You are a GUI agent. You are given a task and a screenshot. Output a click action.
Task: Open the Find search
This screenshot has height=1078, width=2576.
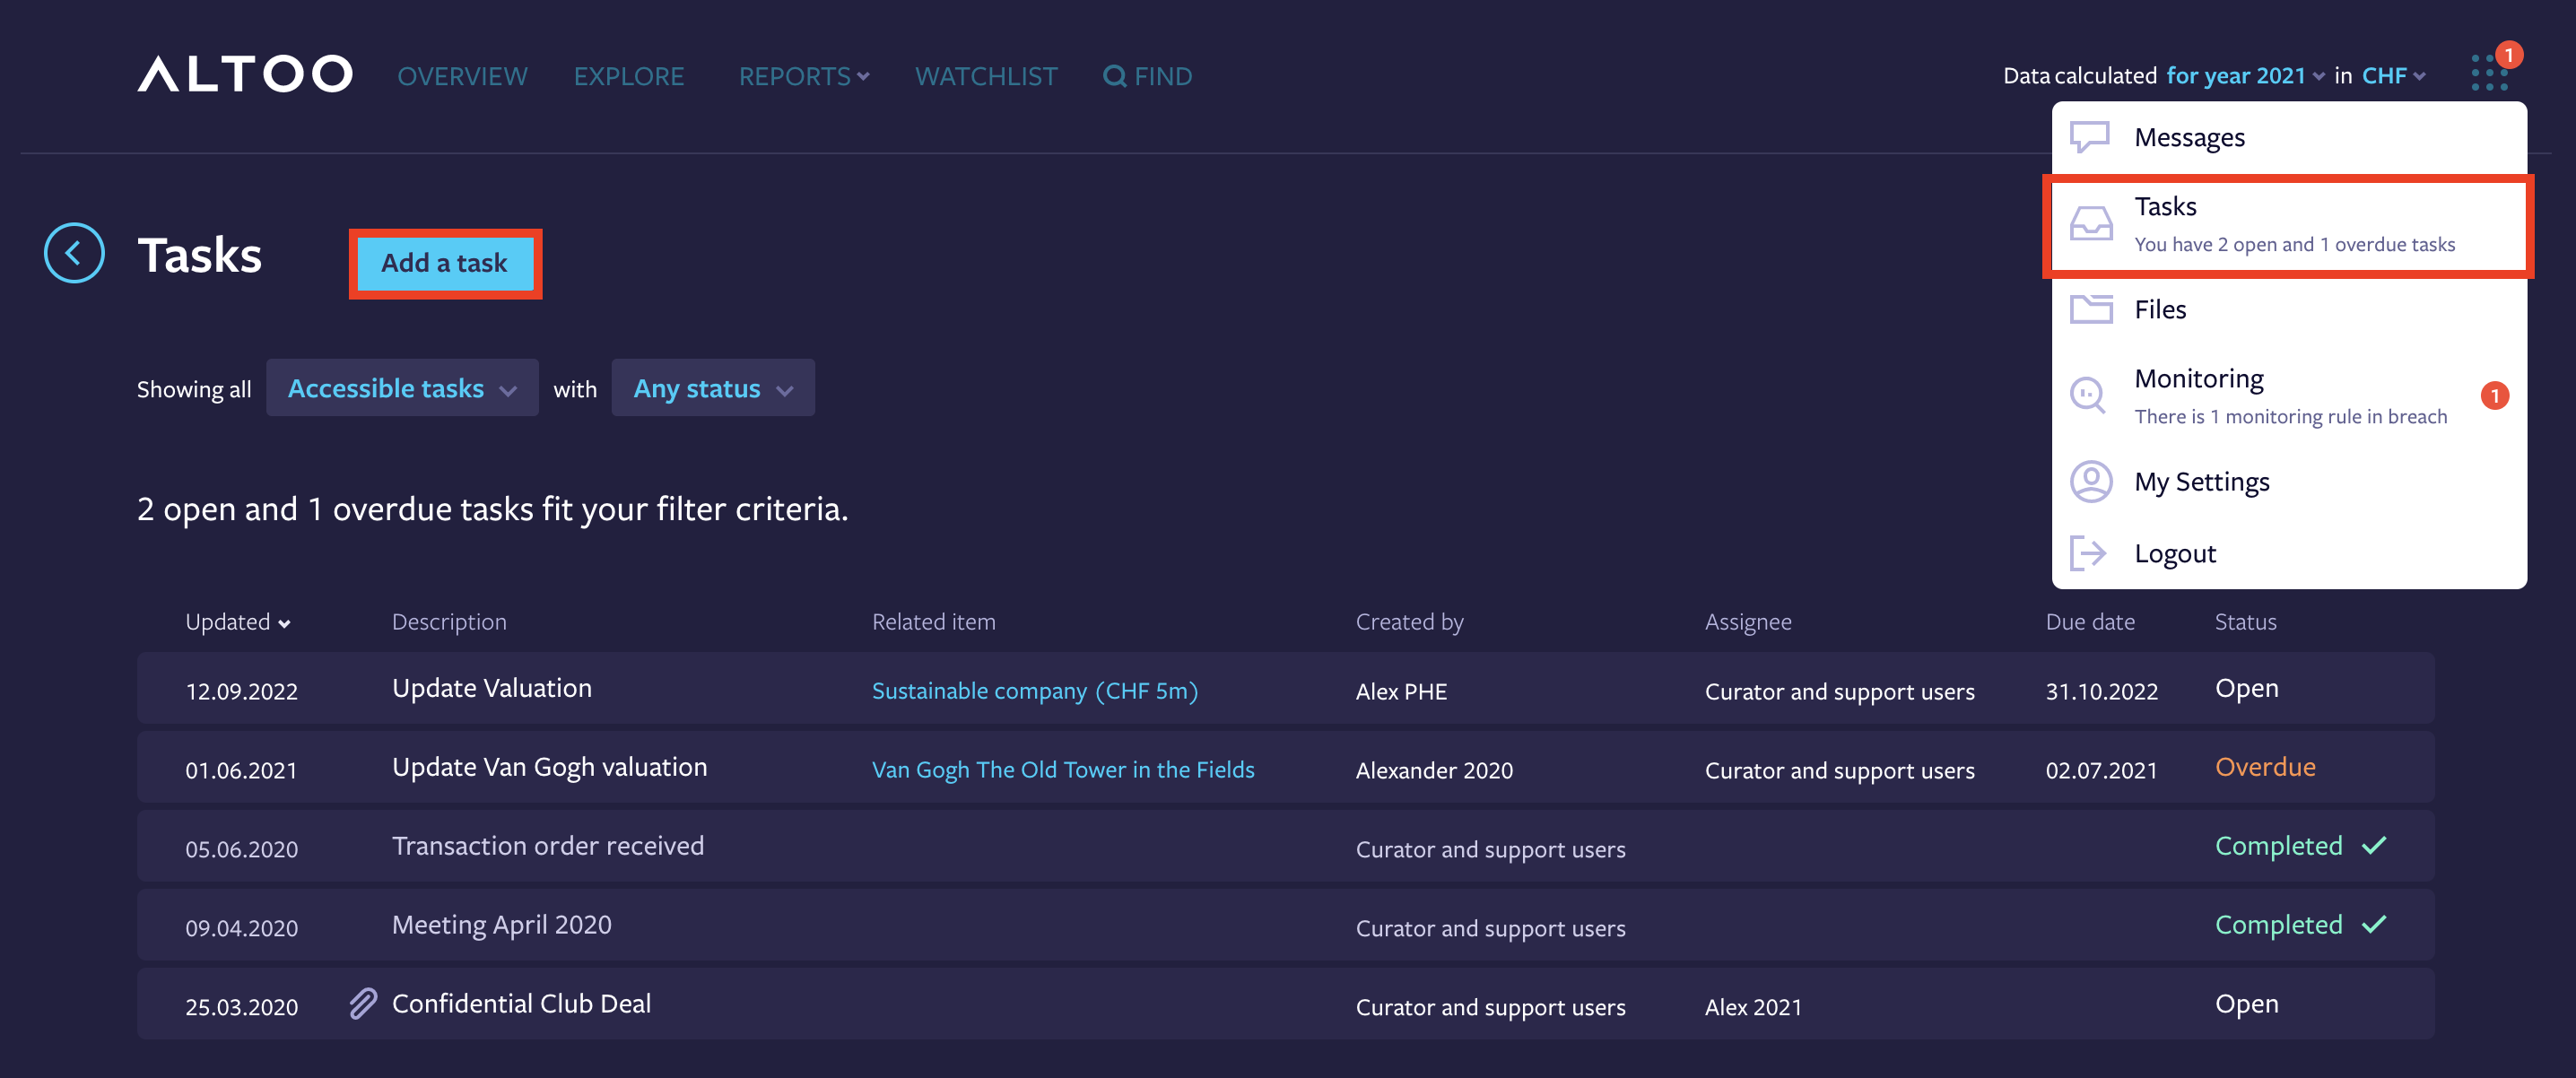tap(1147, 76)
